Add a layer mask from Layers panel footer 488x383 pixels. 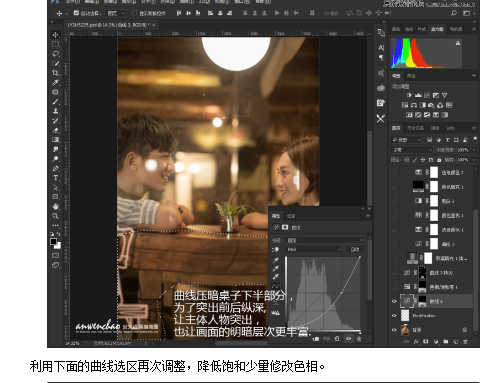(426, 342)
